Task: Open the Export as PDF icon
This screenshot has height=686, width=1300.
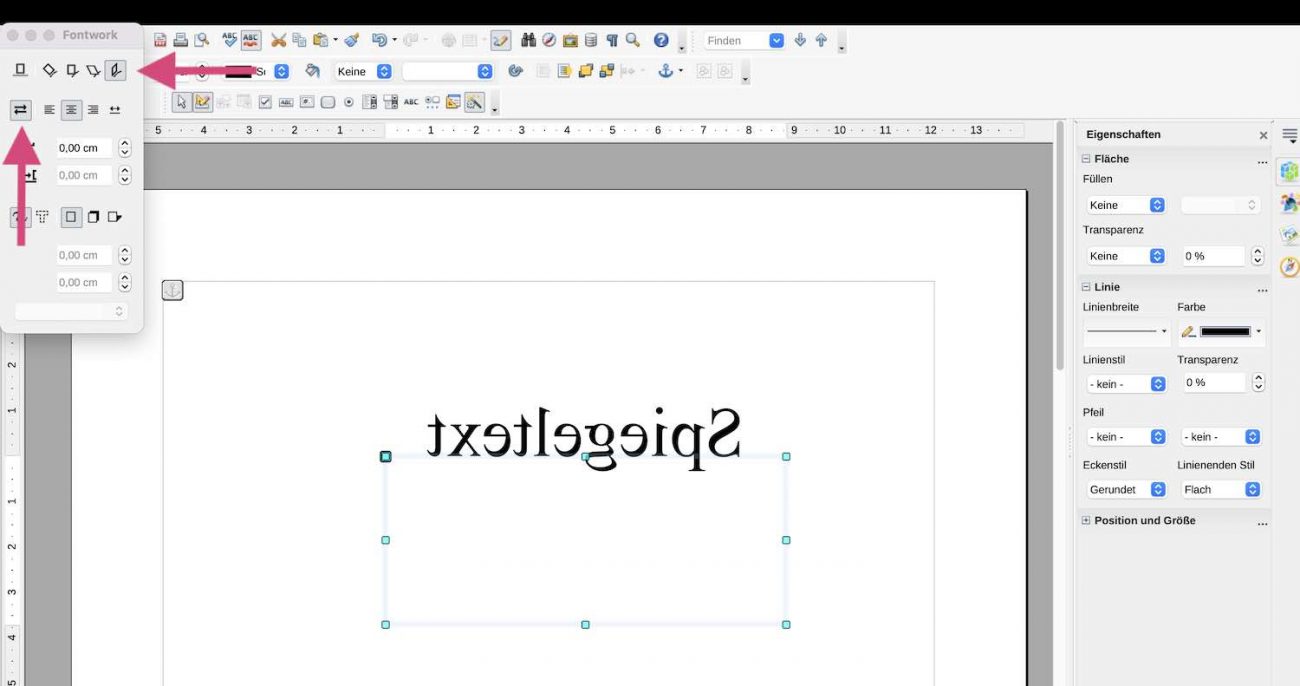Action: click(x=157, y=40)
